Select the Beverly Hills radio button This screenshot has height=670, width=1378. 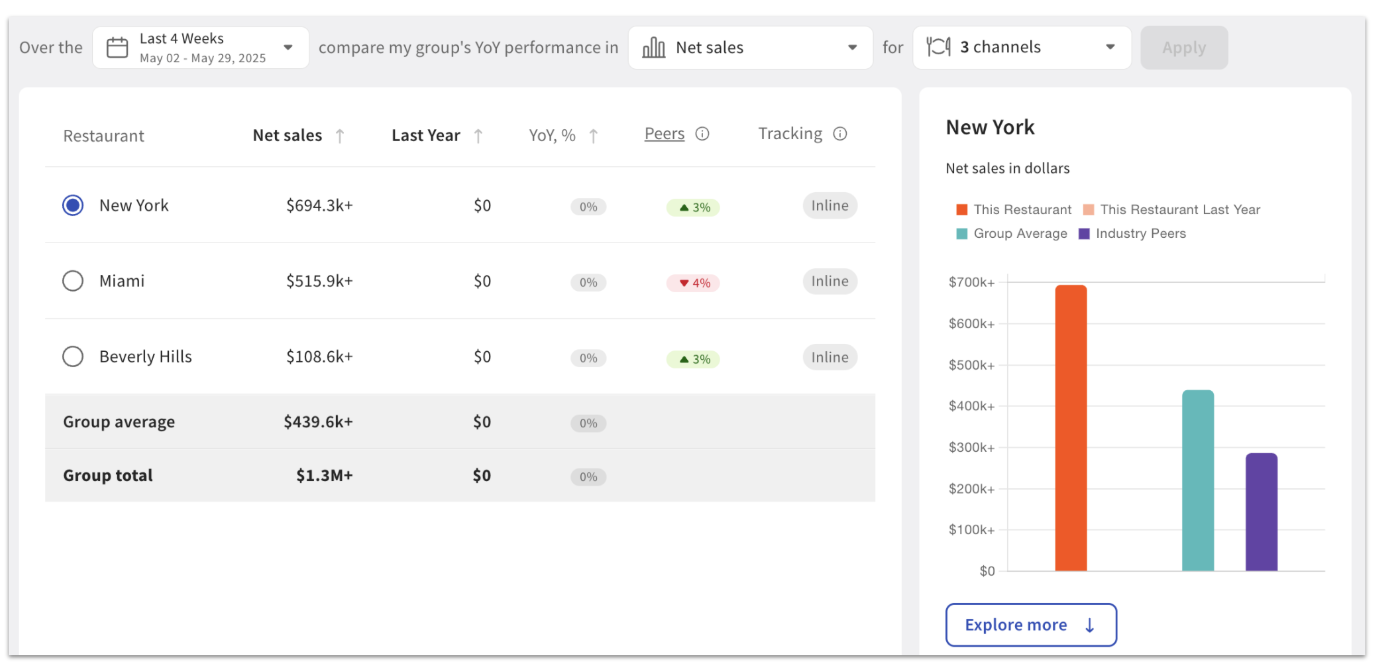pyautogui.click(x=73, y=356)
